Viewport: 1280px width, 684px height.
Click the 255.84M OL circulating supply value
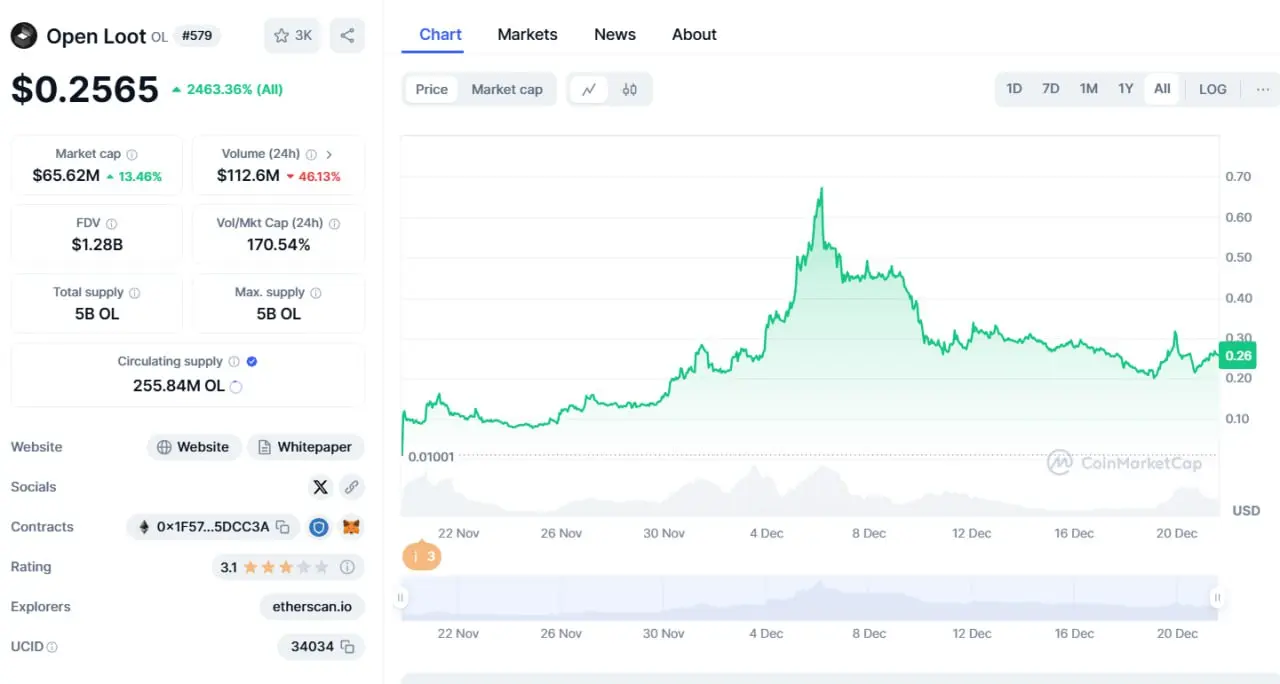point(179,386)
